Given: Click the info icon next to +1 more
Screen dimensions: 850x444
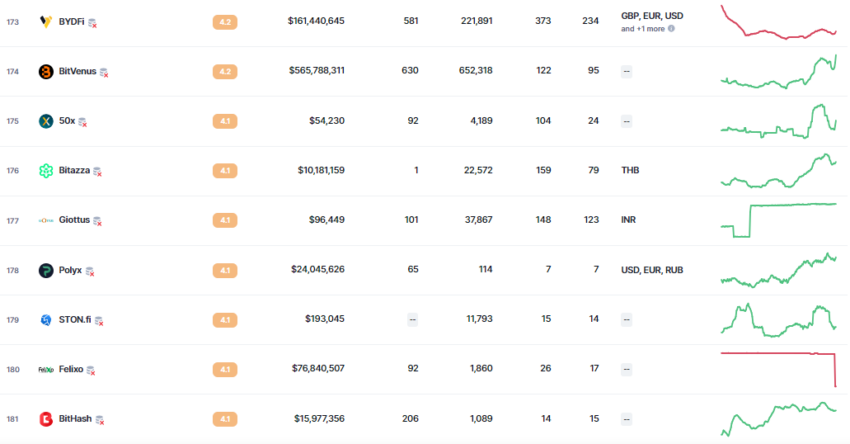Looking at the screenshot, I should 671,29.
